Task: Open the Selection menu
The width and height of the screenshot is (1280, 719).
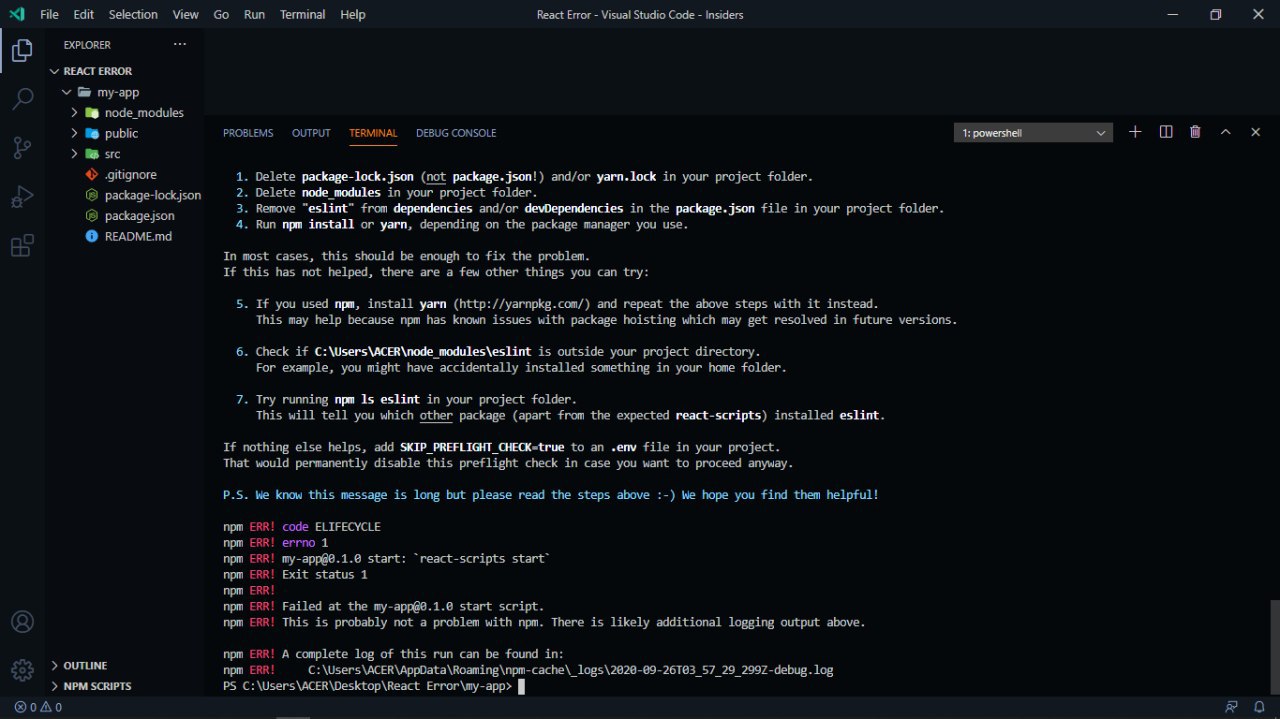Action: (133, 14)
